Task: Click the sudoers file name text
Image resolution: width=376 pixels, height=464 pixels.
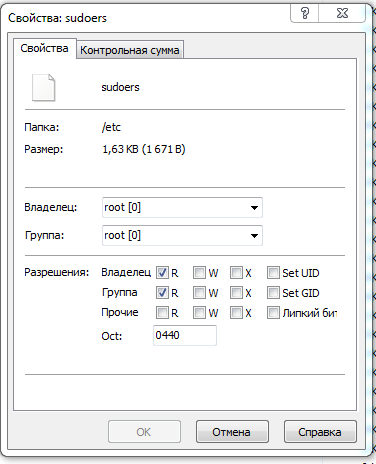Action: (120, 87)
